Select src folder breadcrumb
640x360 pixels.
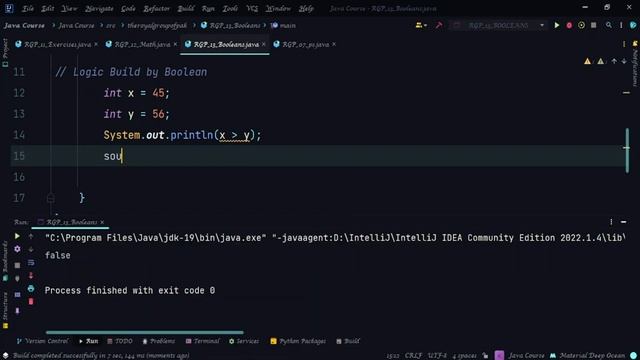click(x=111, y=25)
